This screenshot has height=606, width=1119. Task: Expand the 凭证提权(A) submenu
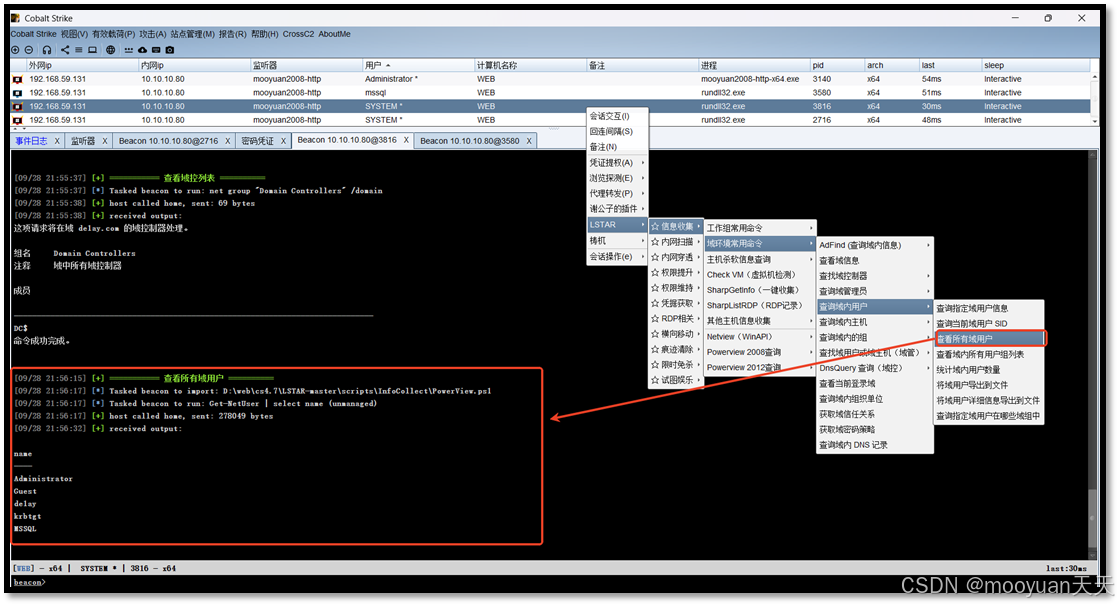click(x=617, y=163)
